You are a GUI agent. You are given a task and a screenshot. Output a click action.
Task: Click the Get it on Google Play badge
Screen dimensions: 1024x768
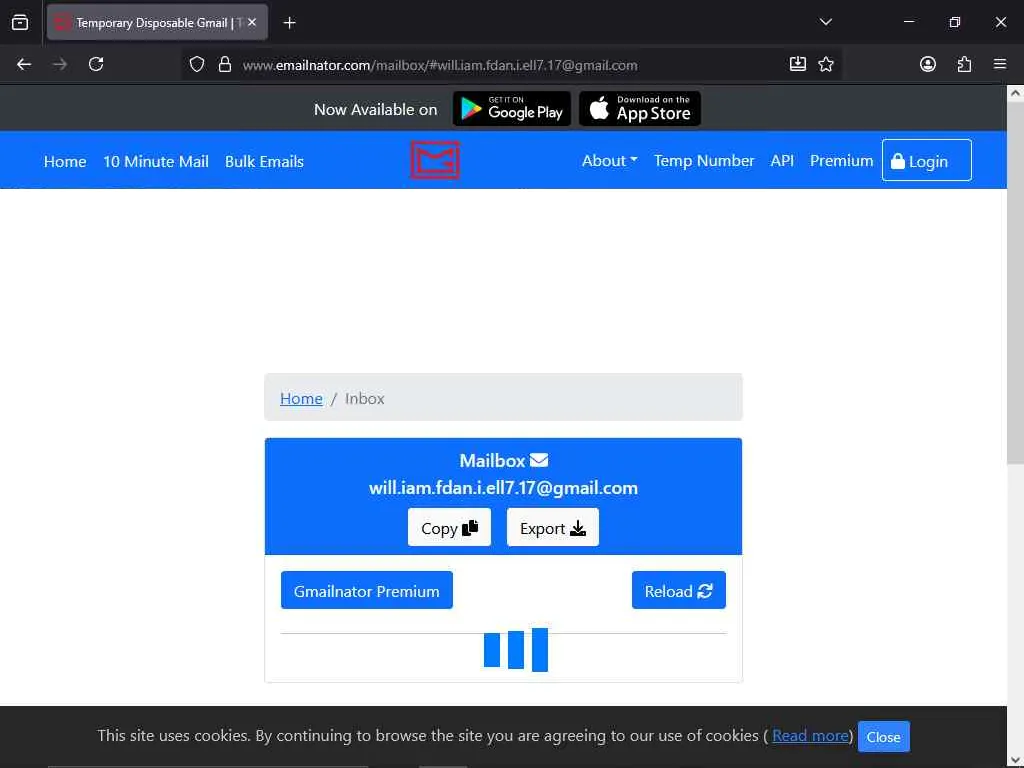(x=512, y=108)
